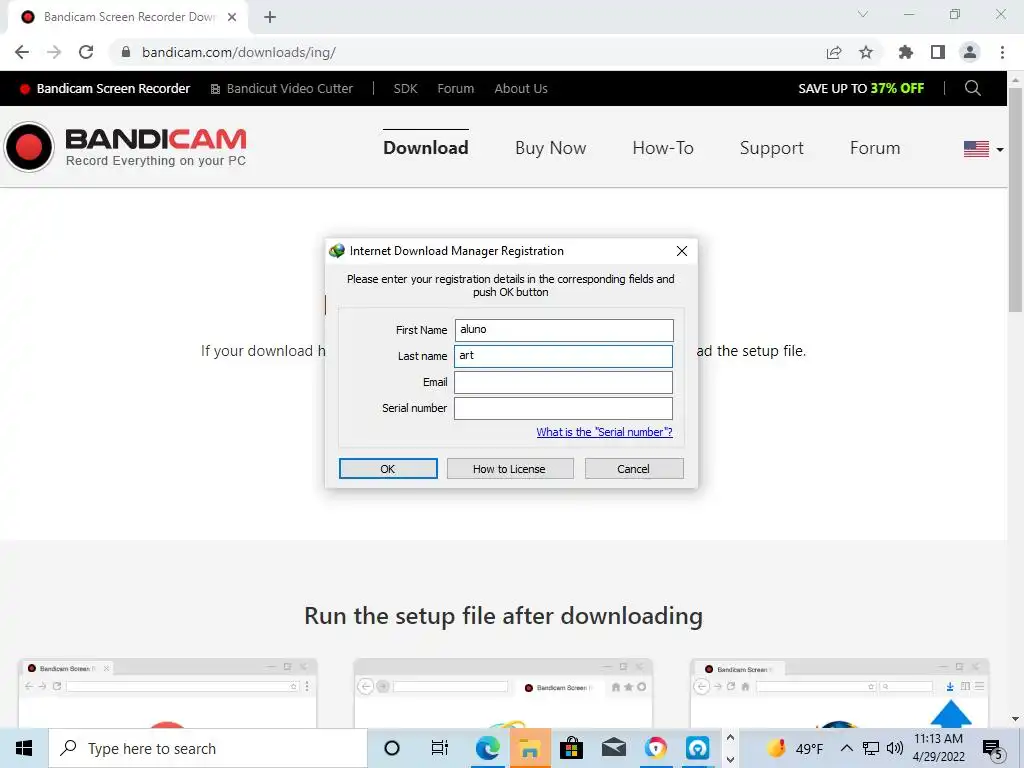1024x768 pixels.
Task: Open the 49°F weather widget
Action: coord(795,748)
